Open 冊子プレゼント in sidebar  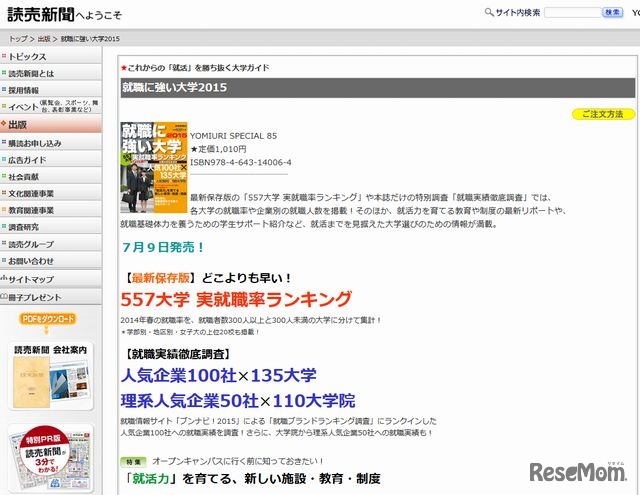click(x=51, y=297)
